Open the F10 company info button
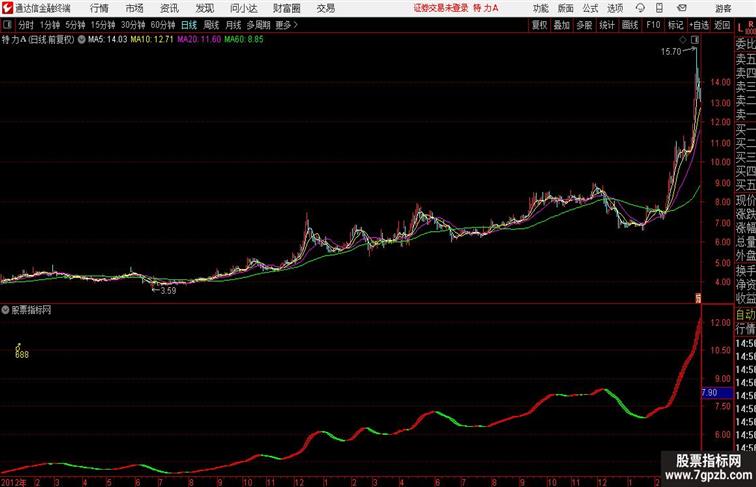Screen dimensions: 756x487 [653, 25]
